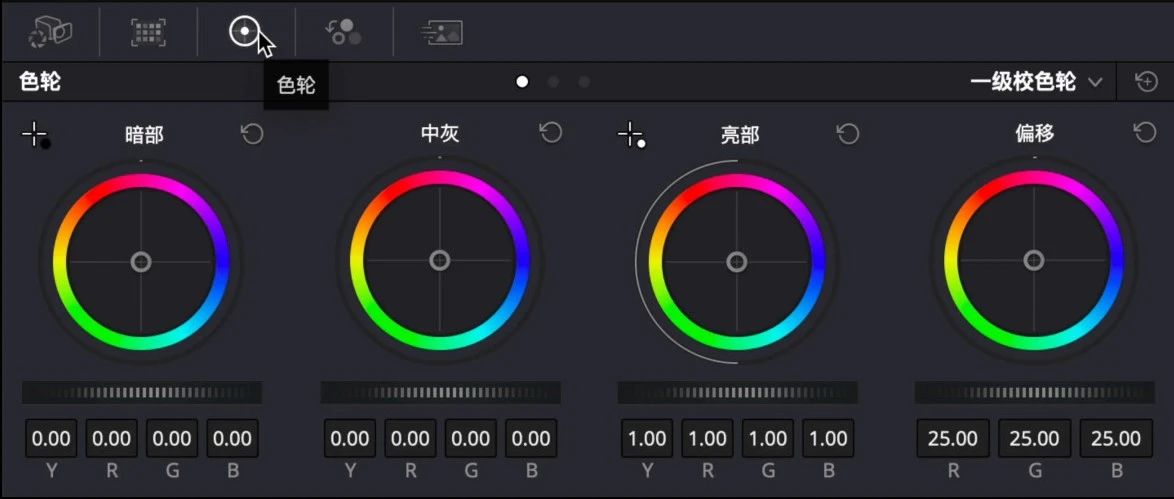Click the 暗部 master wheel slider

coord(141,392)
